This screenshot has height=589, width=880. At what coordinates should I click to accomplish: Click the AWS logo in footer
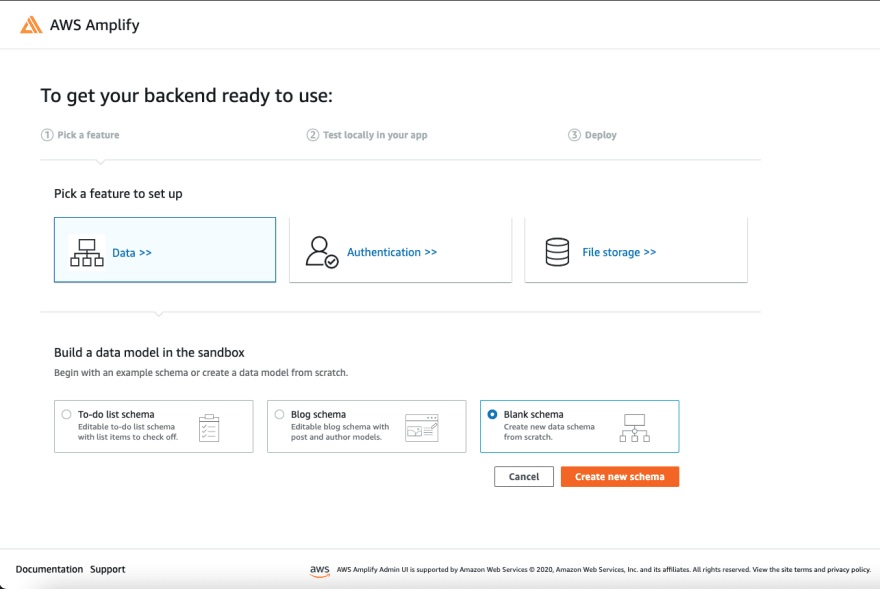(319, 570)
